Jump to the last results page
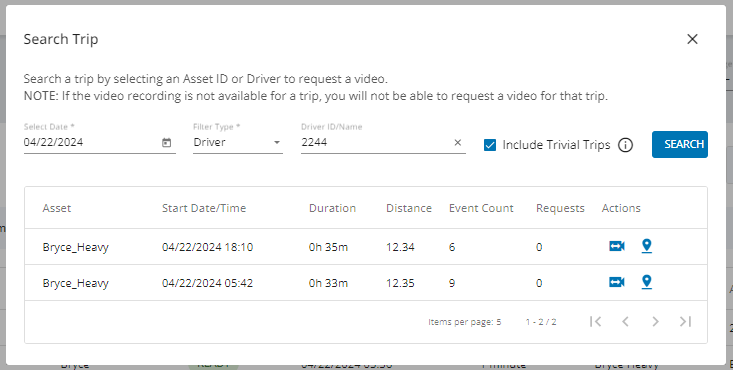The width and height of the screenshot is (733, 370). tap(685, 321)
